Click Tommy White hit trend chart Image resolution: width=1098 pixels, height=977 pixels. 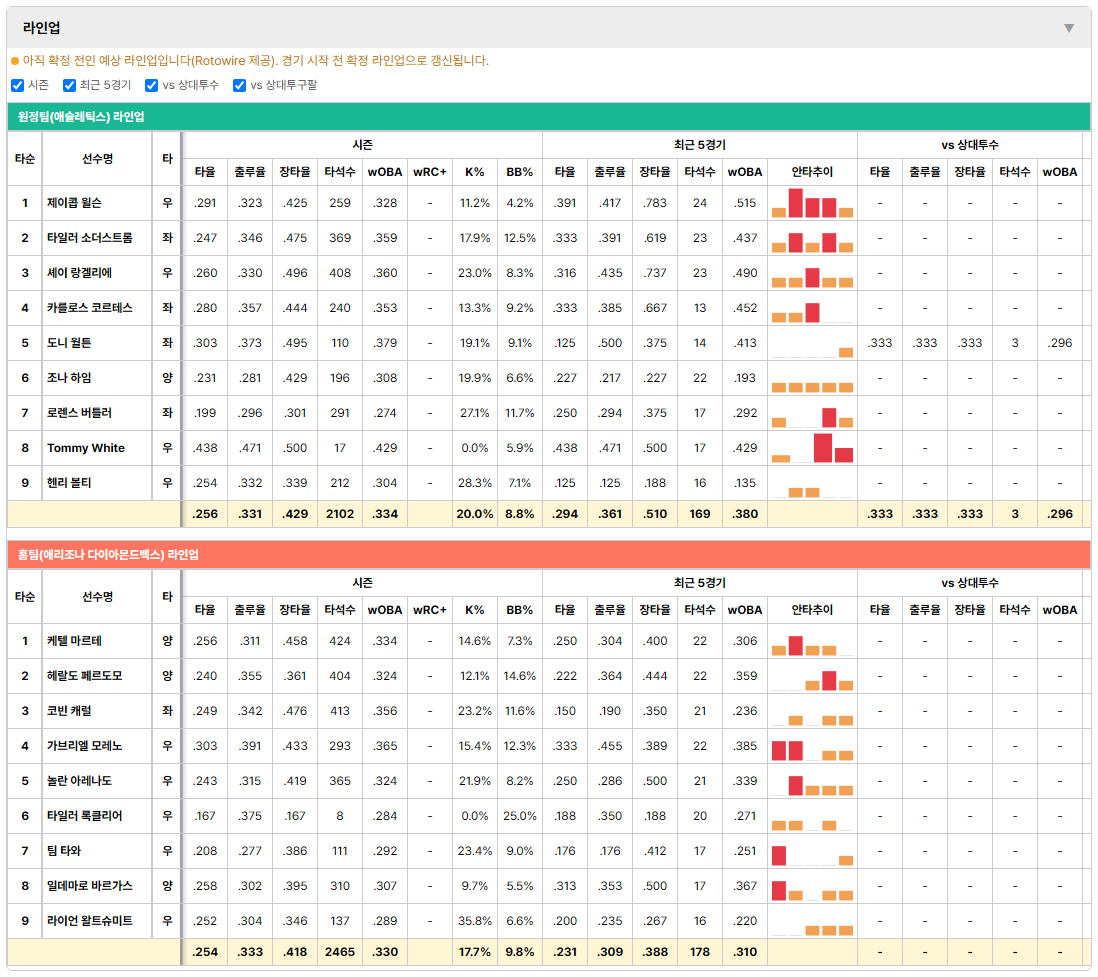tap(812, 448)
